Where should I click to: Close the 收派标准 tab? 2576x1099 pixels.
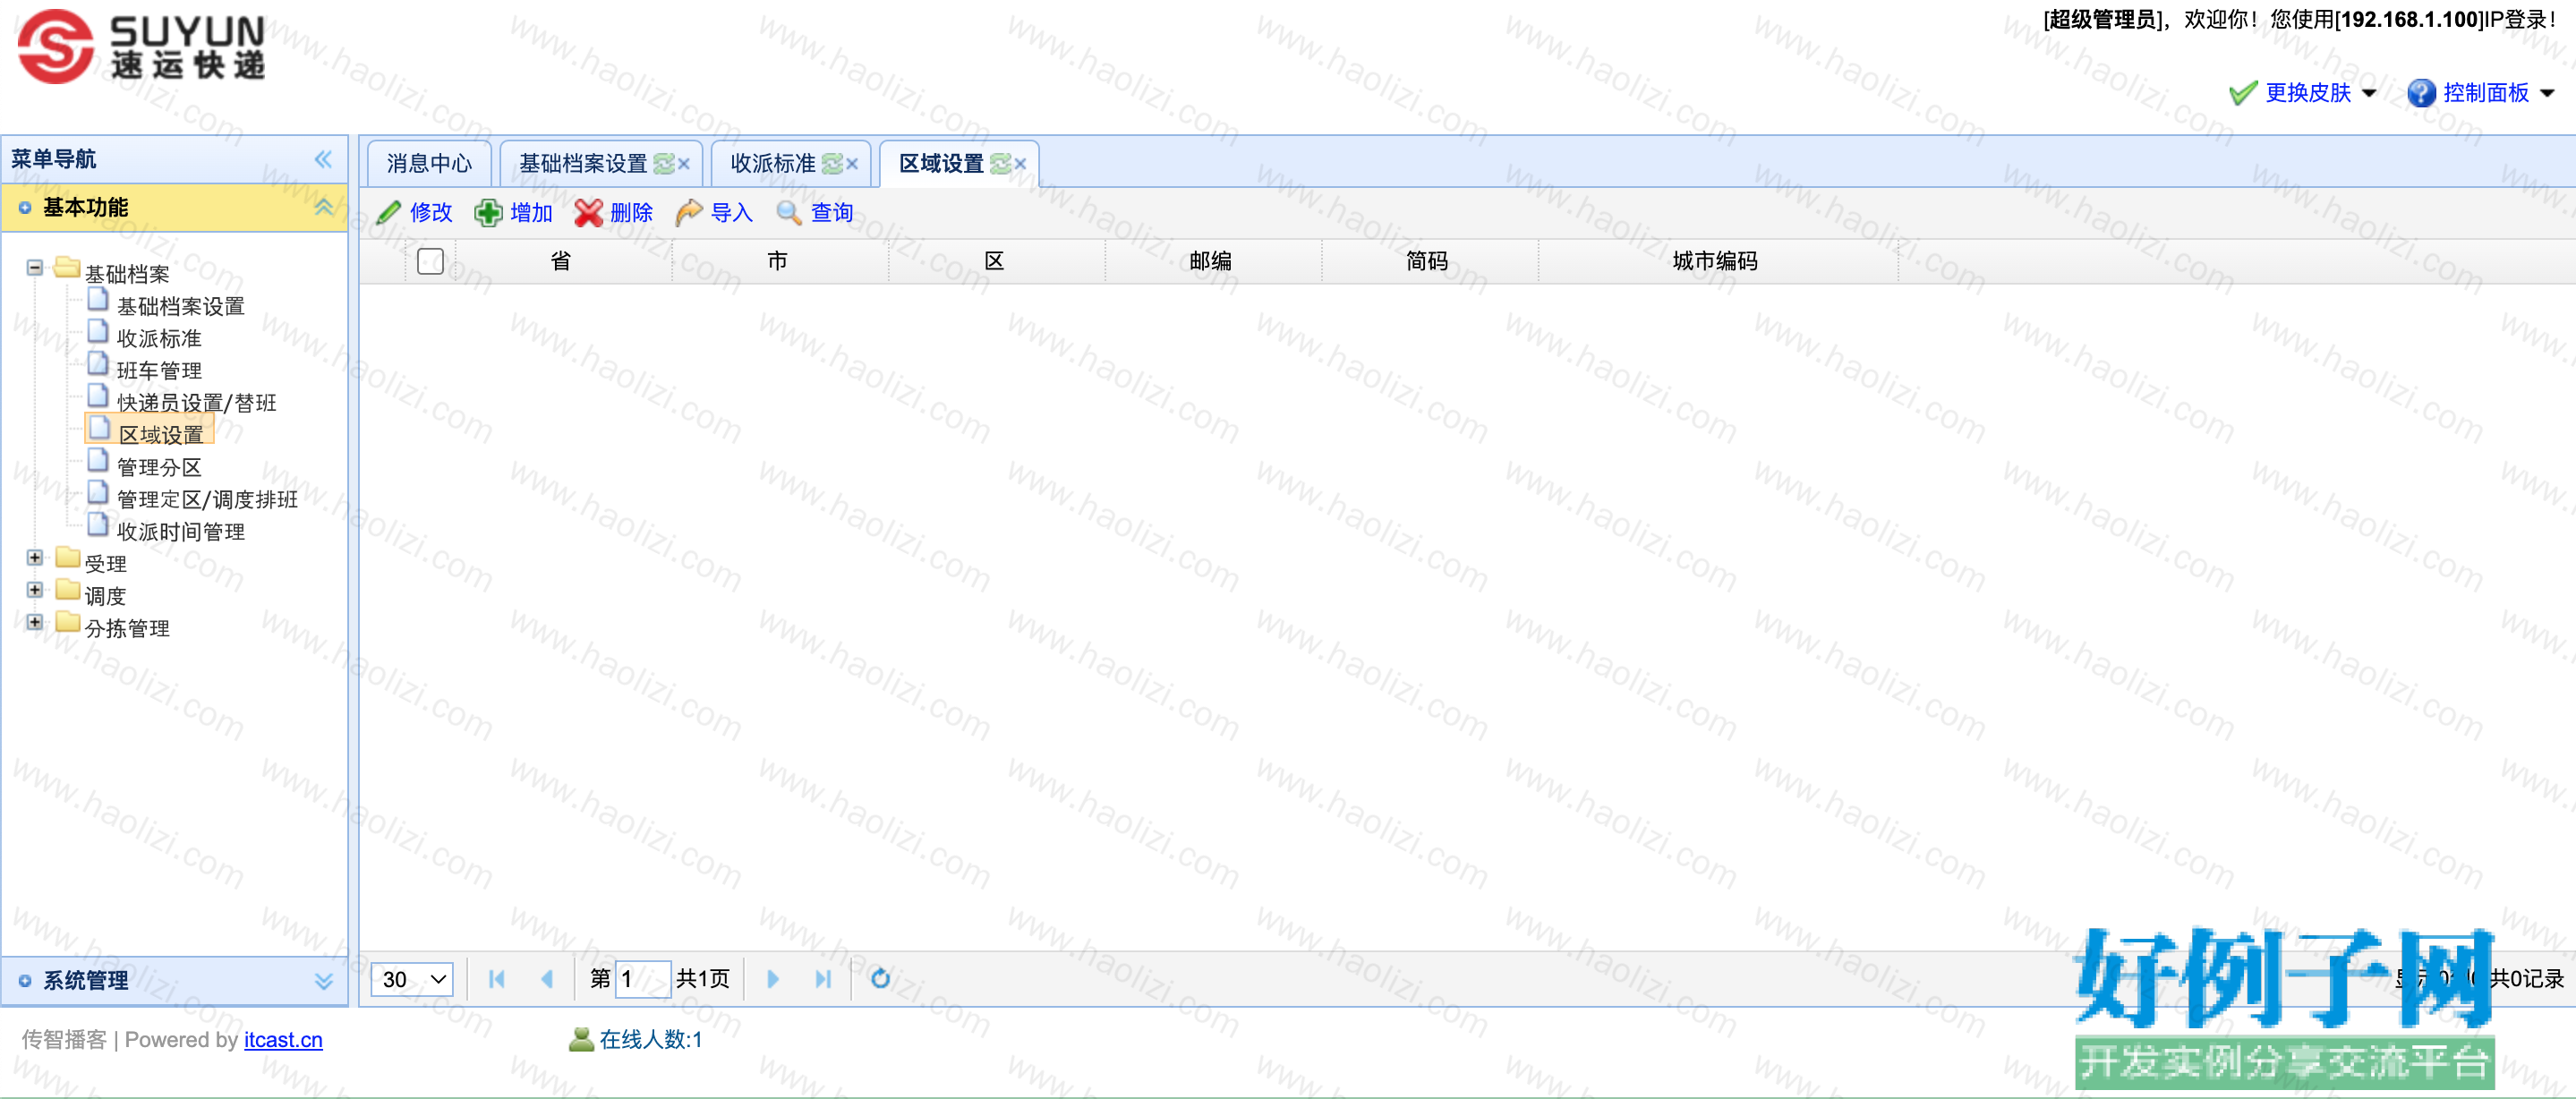click(852, 164)
